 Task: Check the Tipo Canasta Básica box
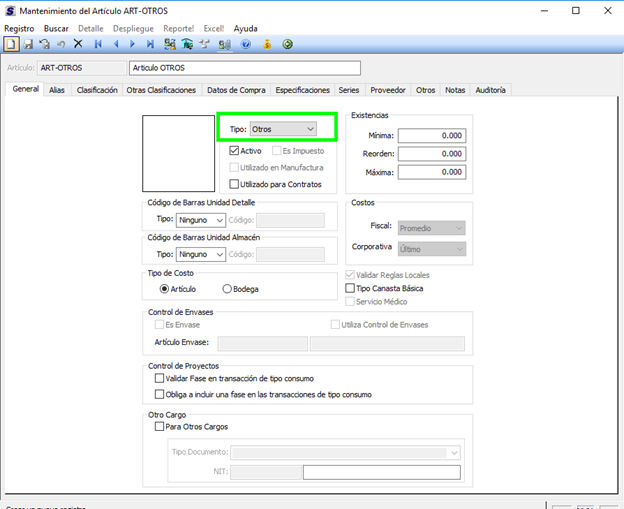pos(350,288)
